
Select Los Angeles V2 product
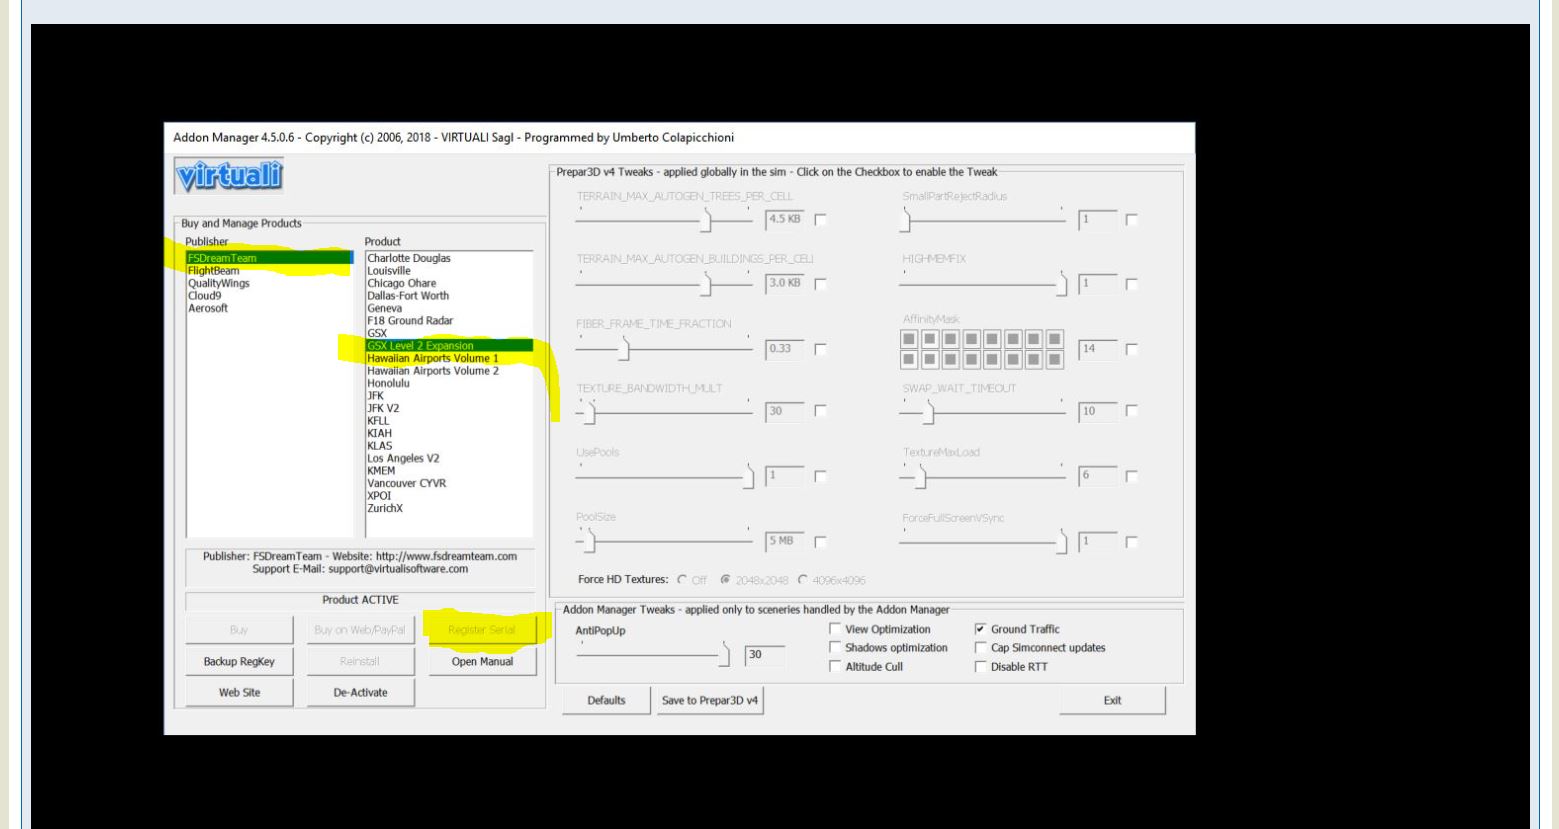tap(449, 458)
